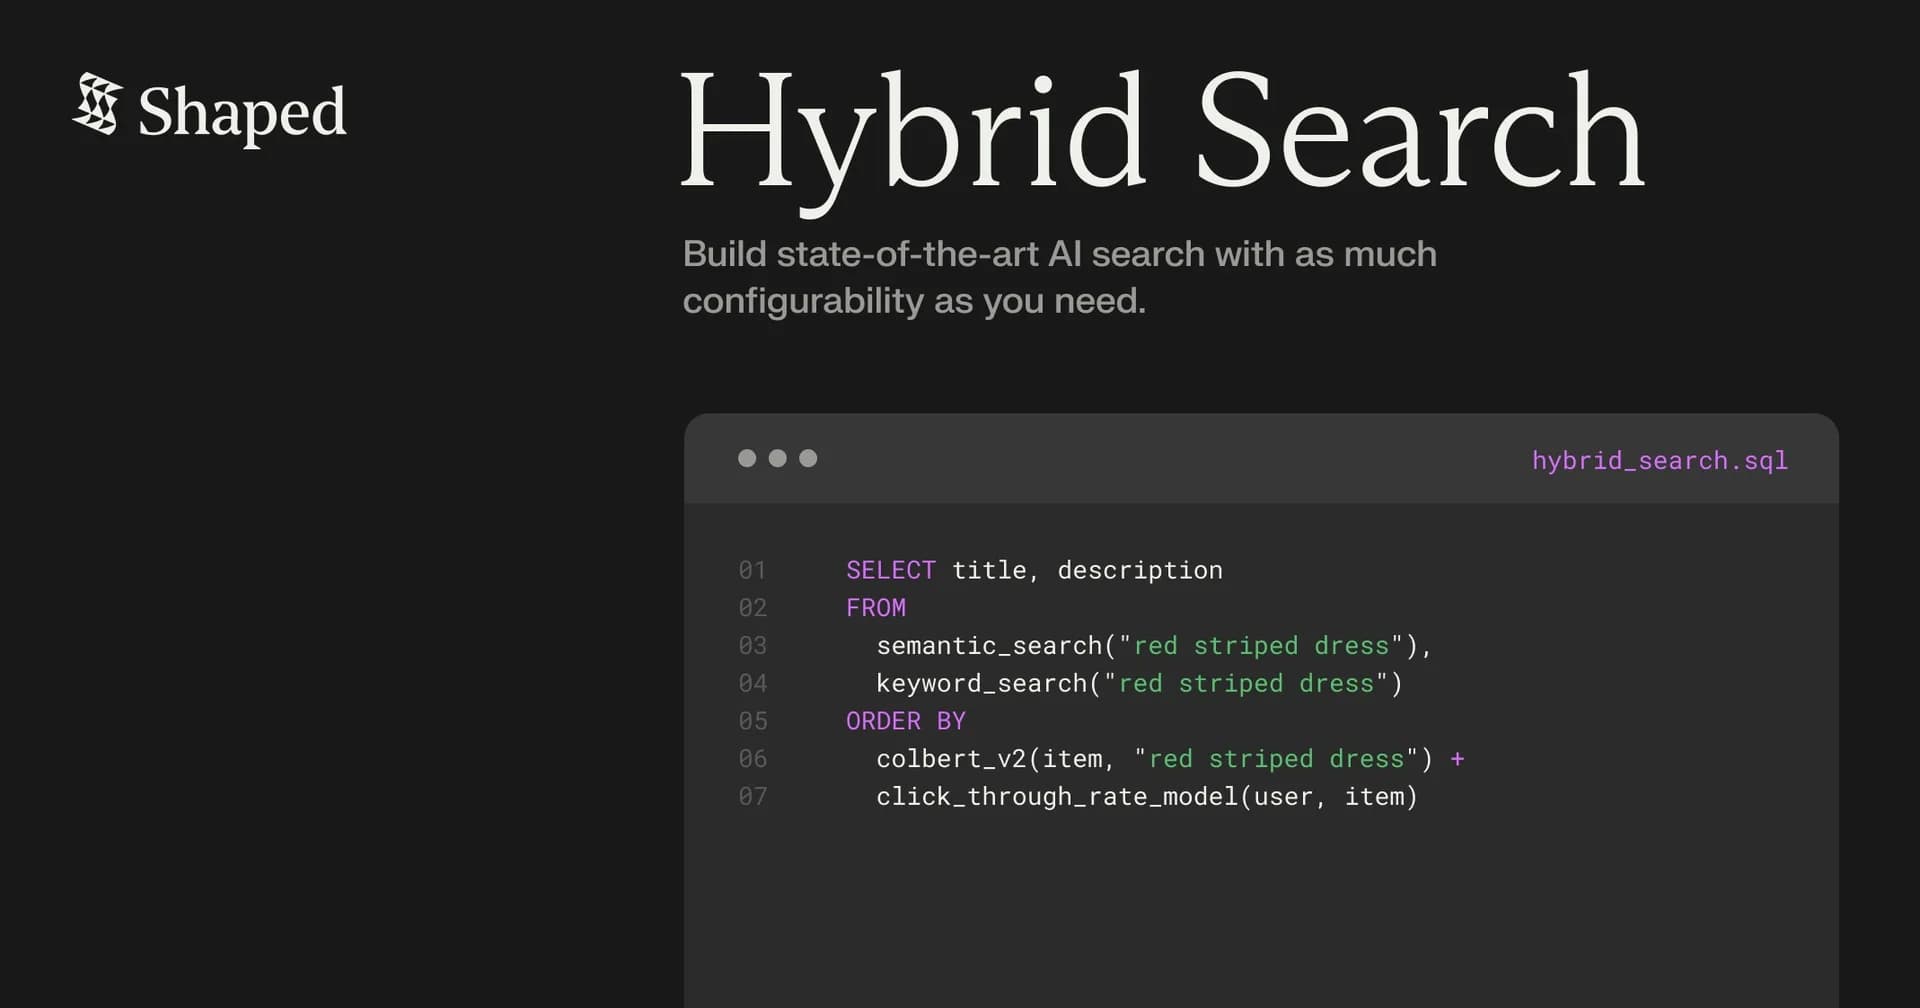Select line number 07 in the gutter
1920x1008 pixels.
752,796
